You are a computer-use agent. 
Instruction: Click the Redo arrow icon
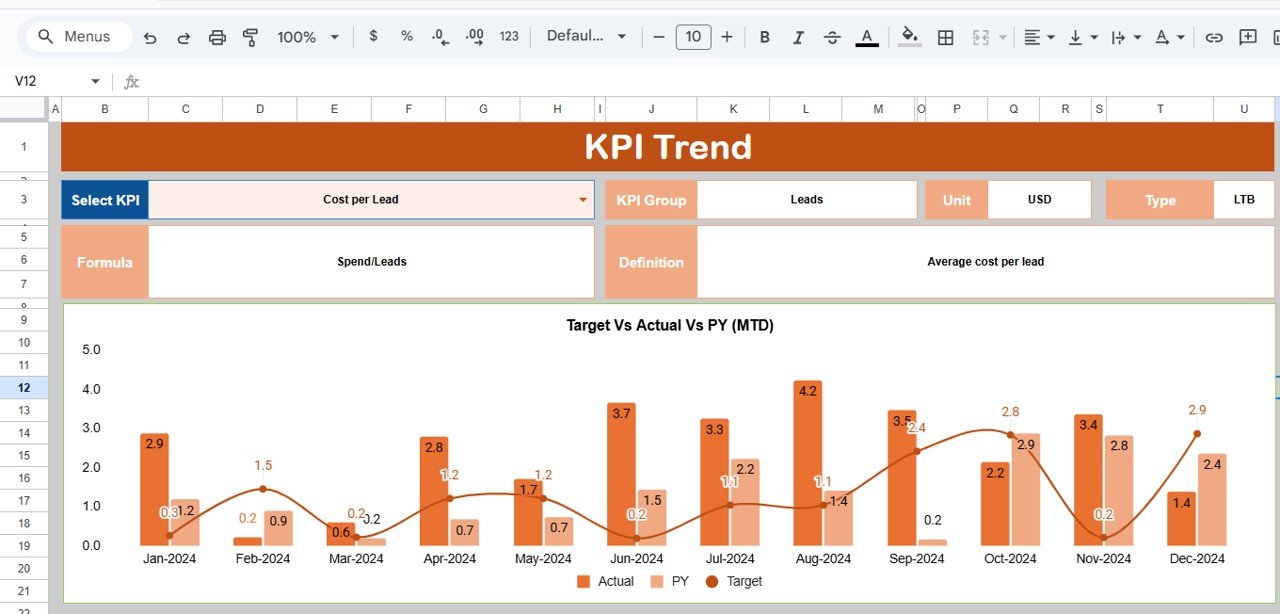184,37
